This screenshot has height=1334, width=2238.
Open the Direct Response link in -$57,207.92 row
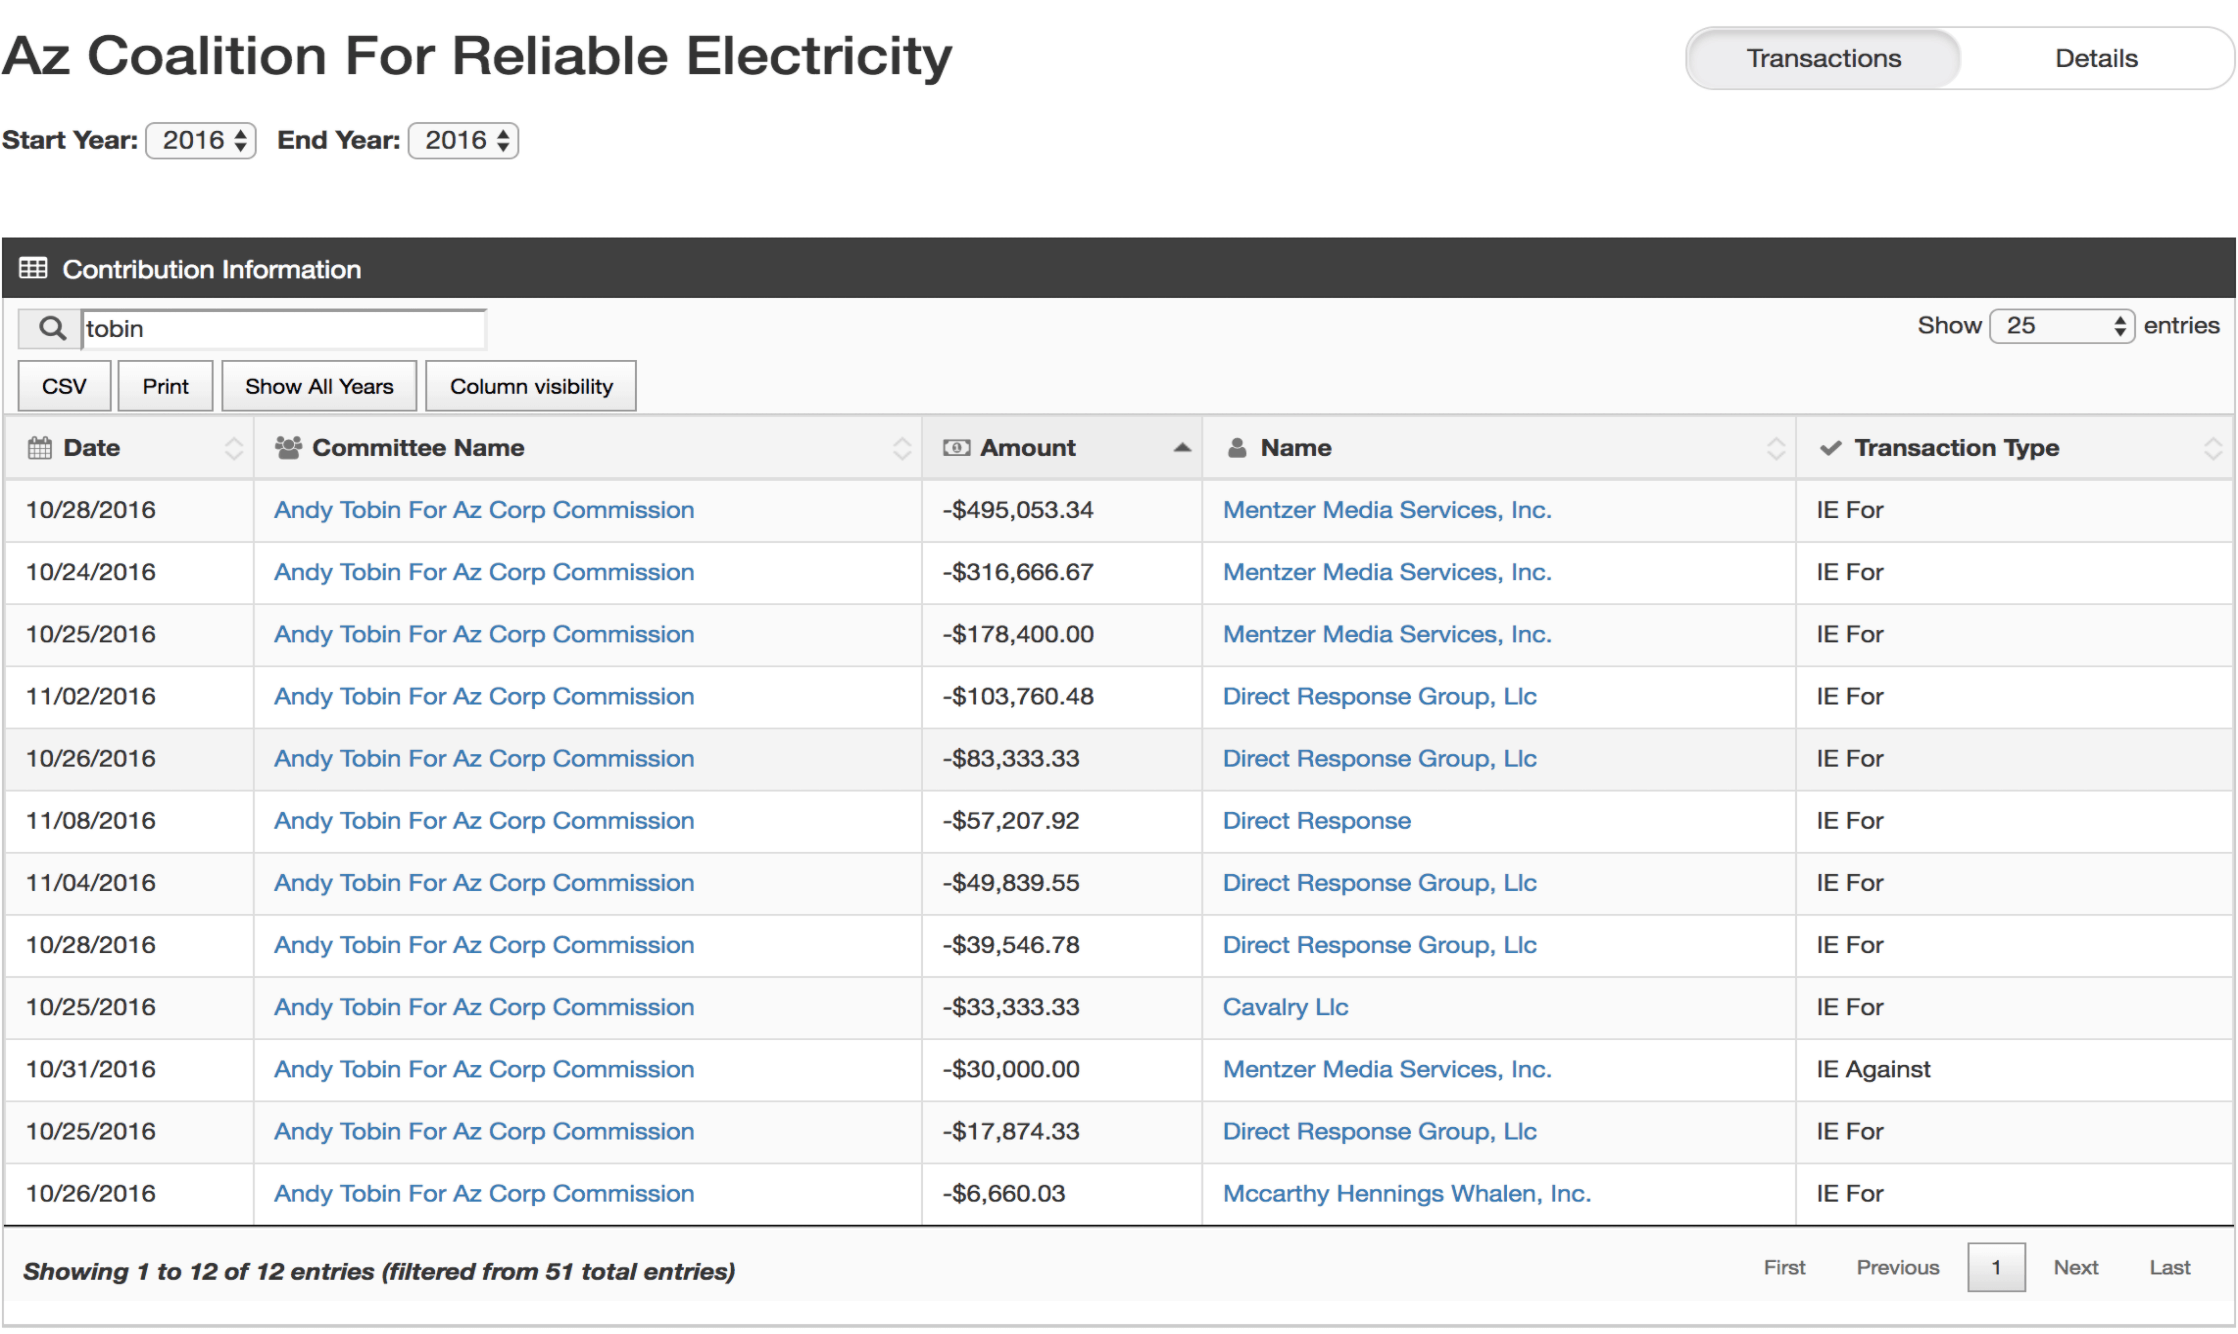1316,820
